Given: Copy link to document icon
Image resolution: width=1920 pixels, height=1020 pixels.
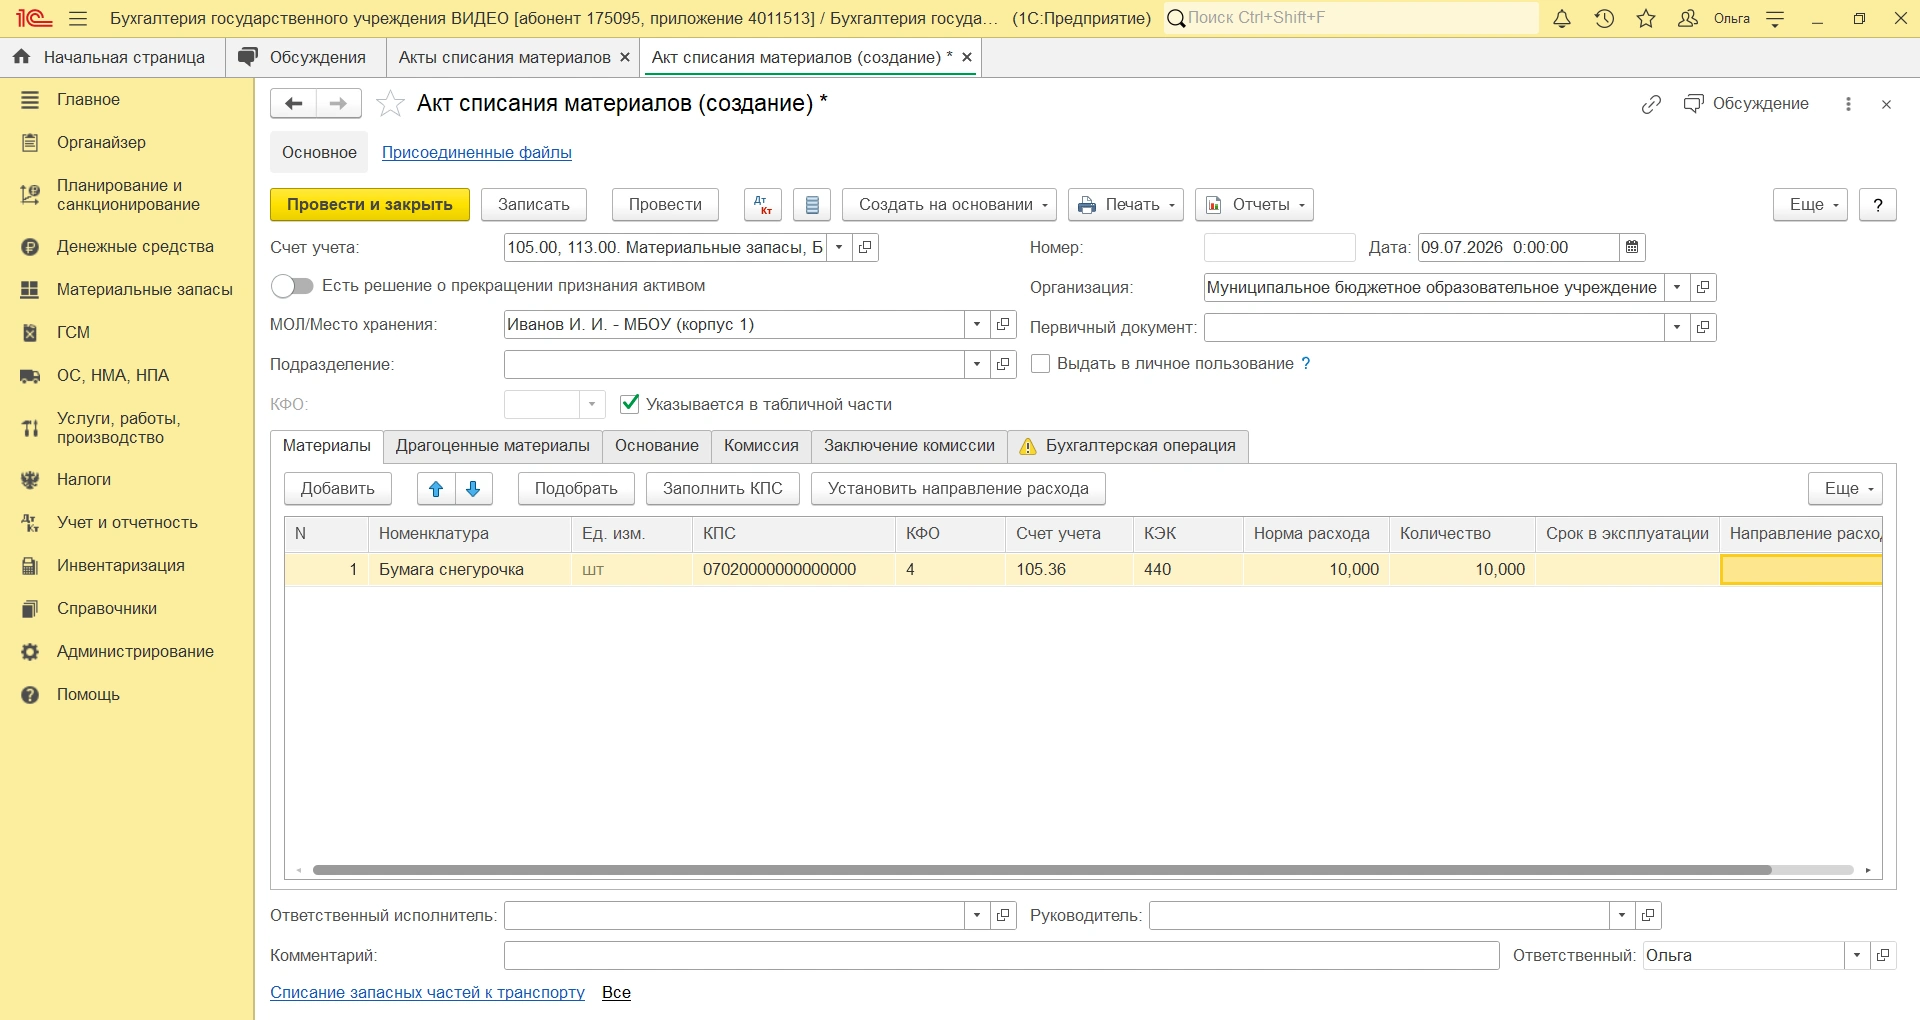Looking at the screenshot, I should point(1651,104).
